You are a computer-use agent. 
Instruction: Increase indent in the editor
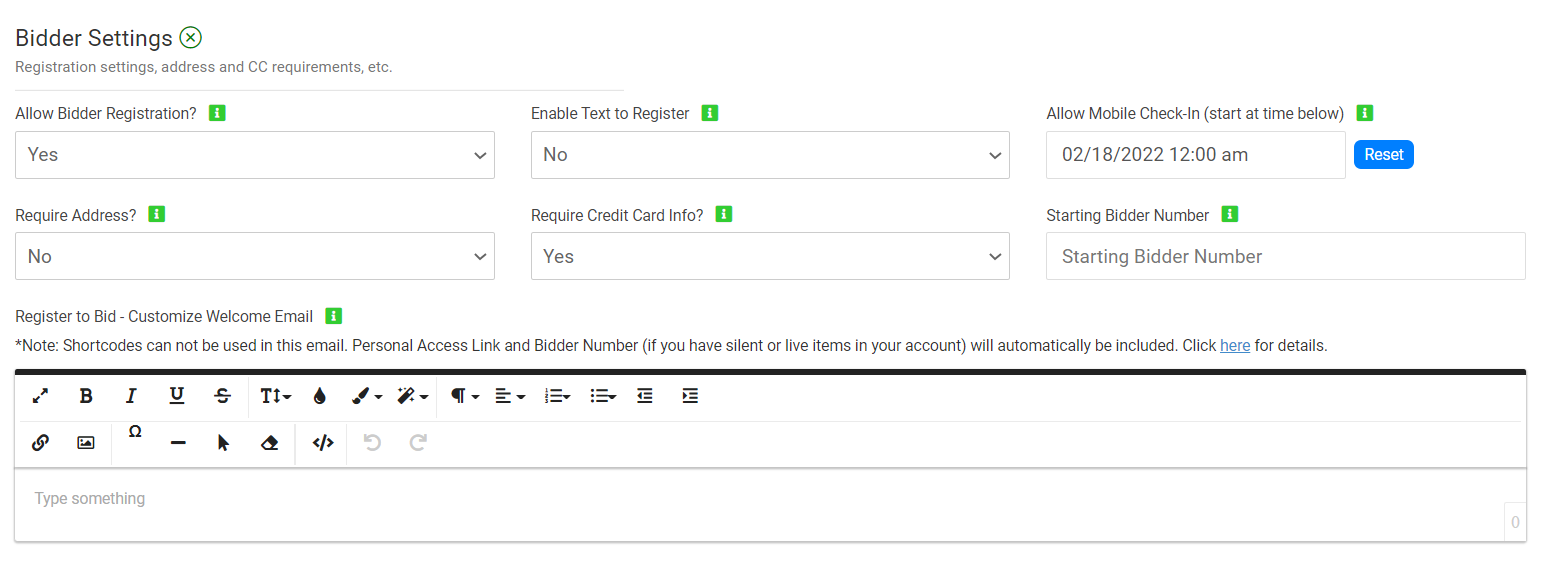click(690, 396)
